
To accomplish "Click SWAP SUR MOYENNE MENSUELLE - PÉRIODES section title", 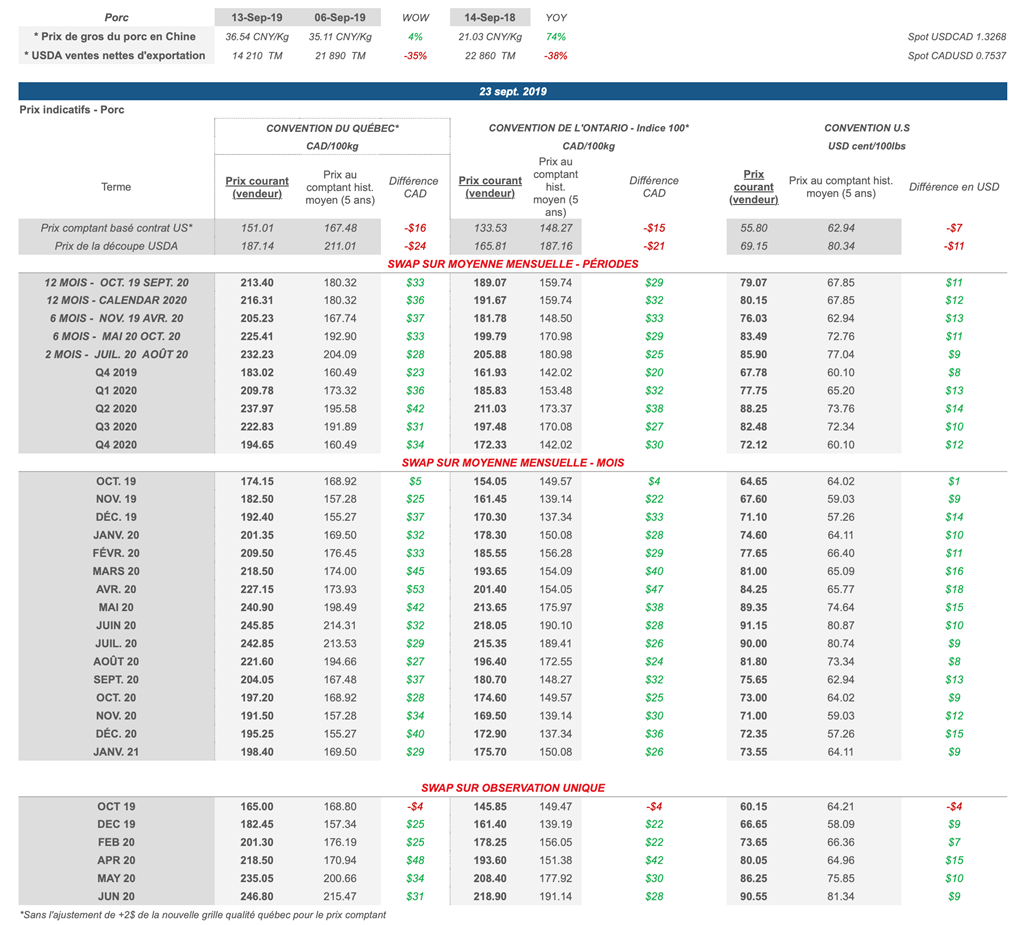I will point(512,264).
